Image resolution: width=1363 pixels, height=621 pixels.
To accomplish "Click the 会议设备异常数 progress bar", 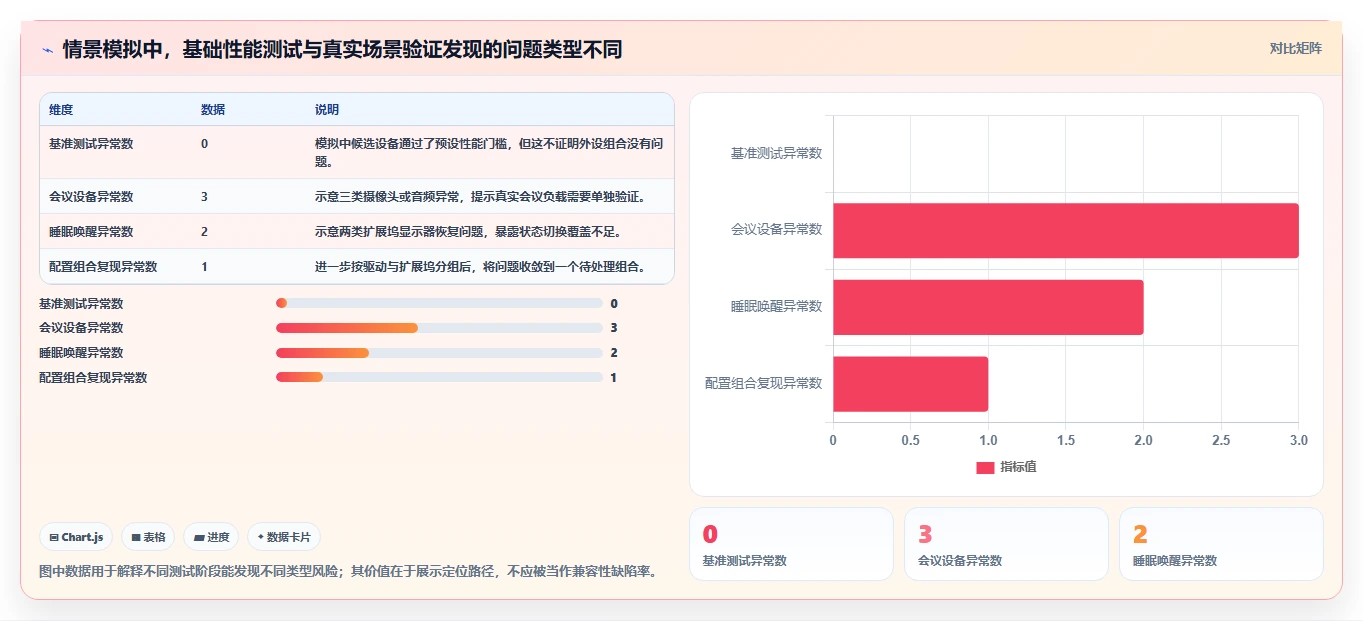I will (439, 328).
